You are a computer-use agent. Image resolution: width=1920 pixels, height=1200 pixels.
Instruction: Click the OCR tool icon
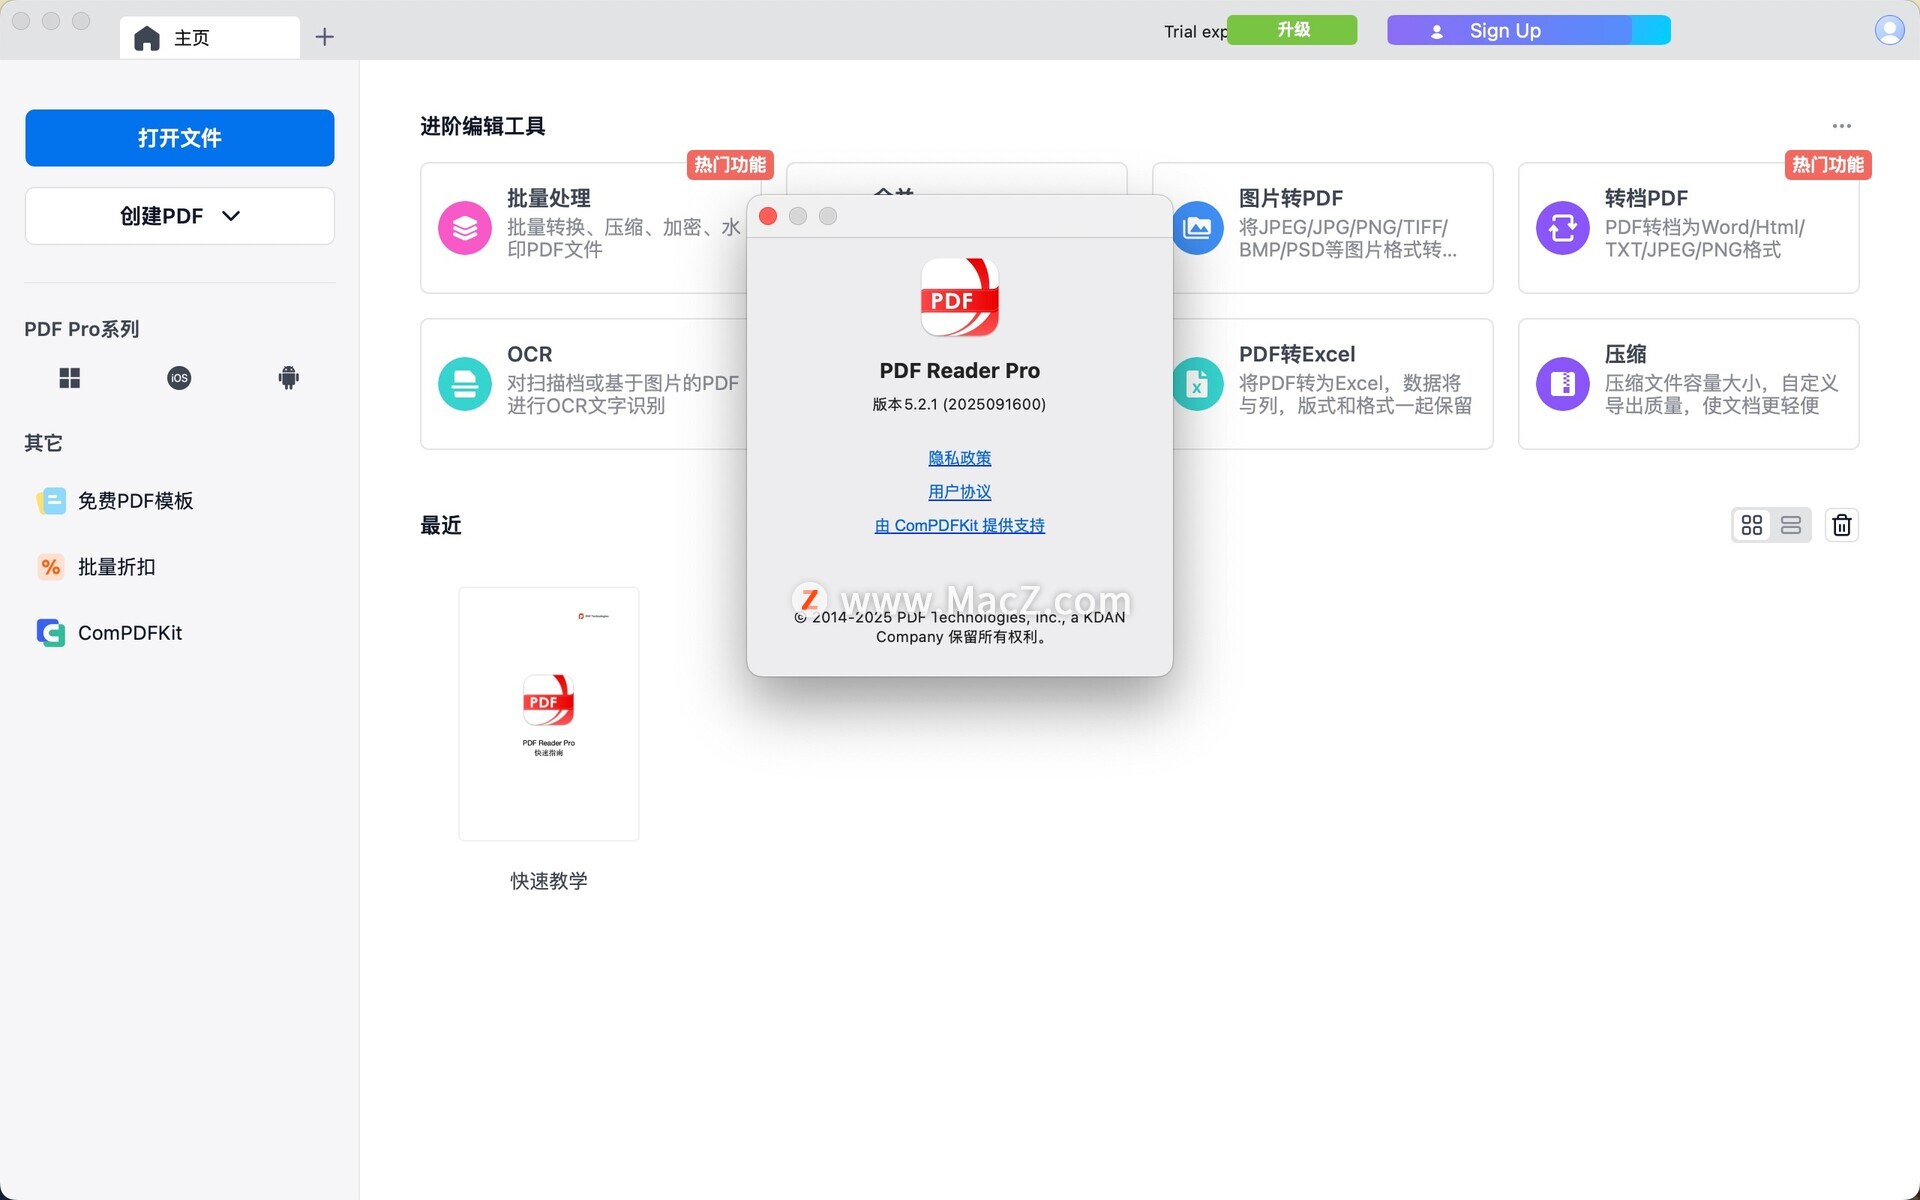coord(465,384)
